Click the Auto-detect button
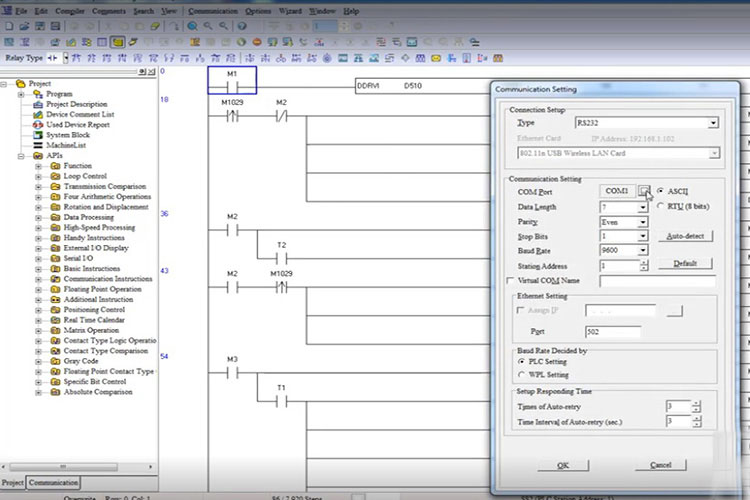Screen dimensions: 750x500 685,236
